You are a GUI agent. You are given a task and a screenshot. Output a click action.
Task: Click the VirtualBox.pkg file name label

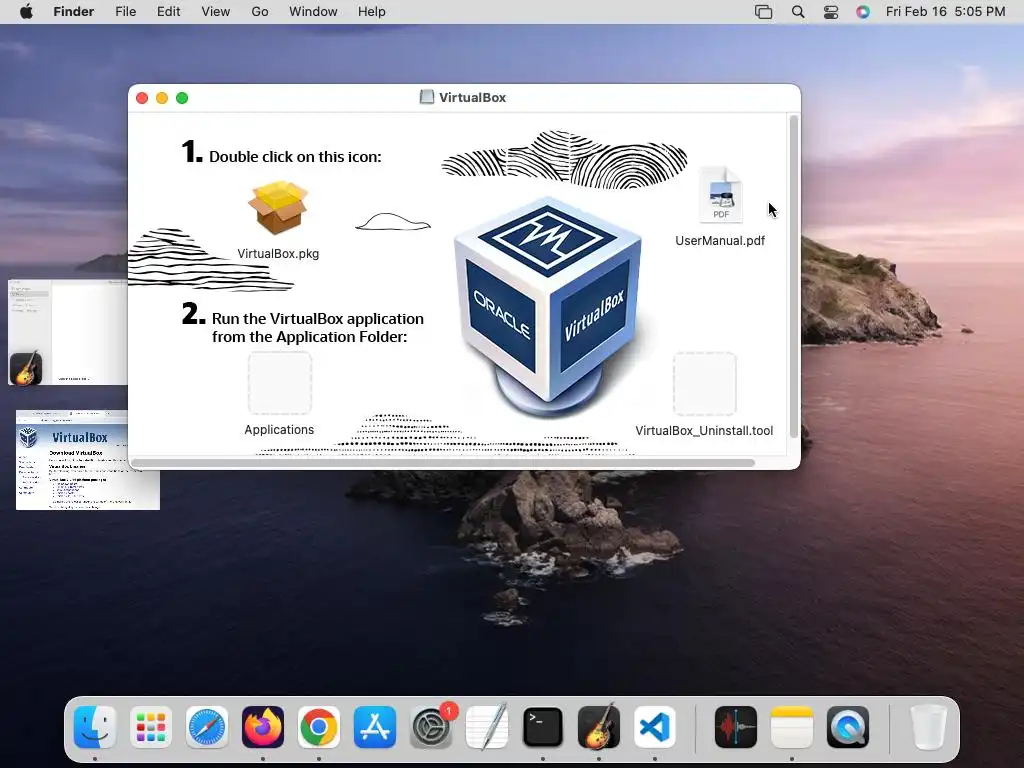(x=278, y=253)
